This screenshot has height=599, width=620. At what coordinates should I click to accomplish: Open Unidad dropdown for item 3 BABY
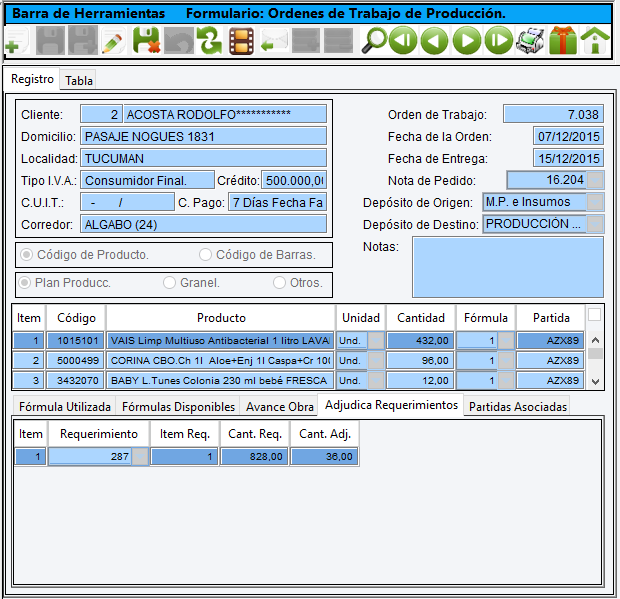pyautogui.click(x=376, y=381)
